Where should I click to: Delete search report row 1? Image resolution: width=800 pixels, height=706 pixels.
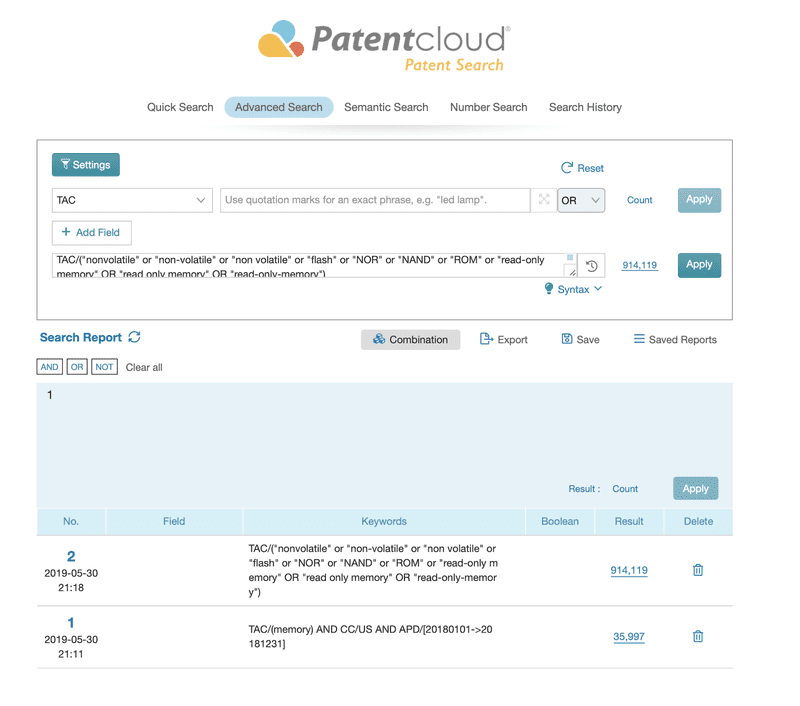[x=698, y=637]
